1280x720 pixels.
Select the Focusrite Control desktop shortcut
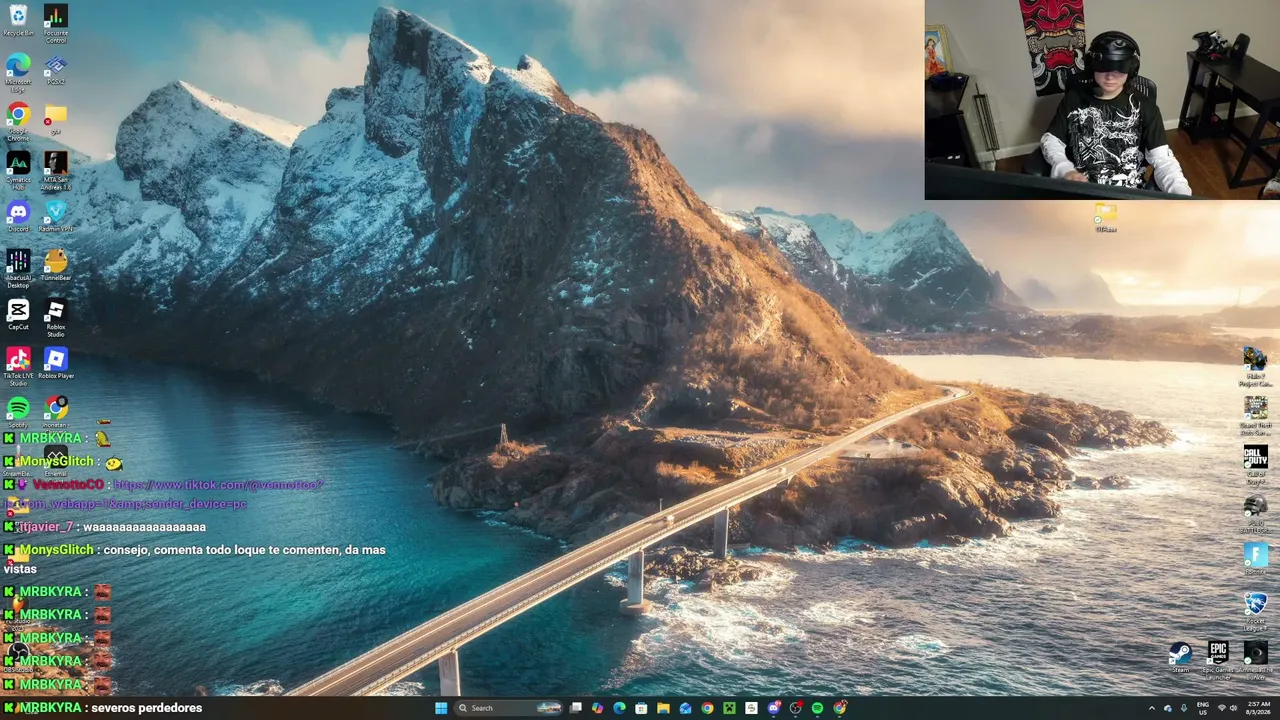tap(56, 24)
